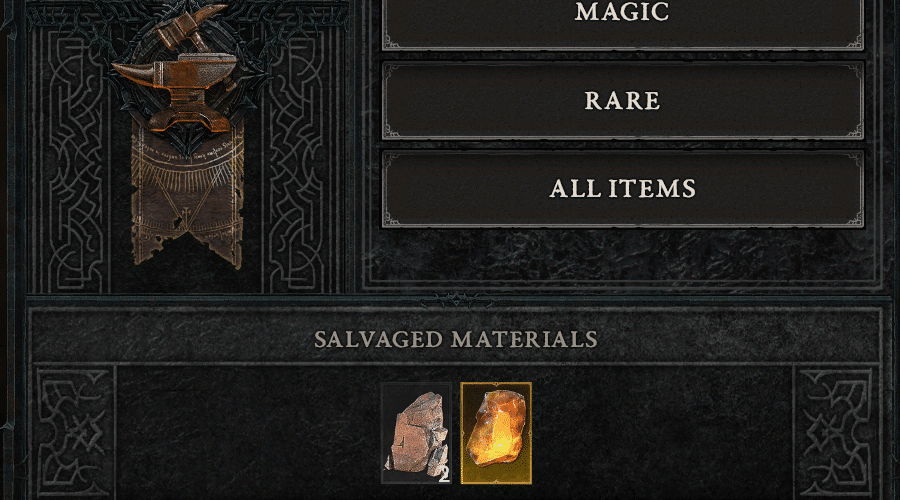
Task: Click the MAGIC salvage button
Action: pyautogui.click(x=623, y=23)
